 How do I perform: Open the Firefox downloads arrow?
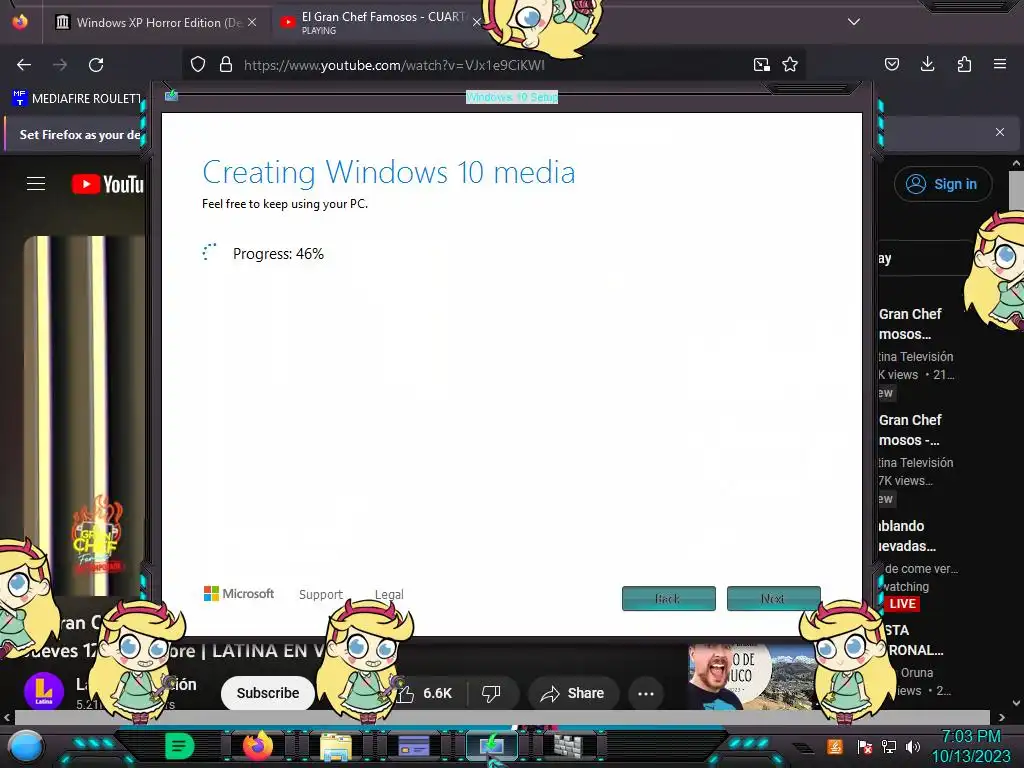pos(927,64)
